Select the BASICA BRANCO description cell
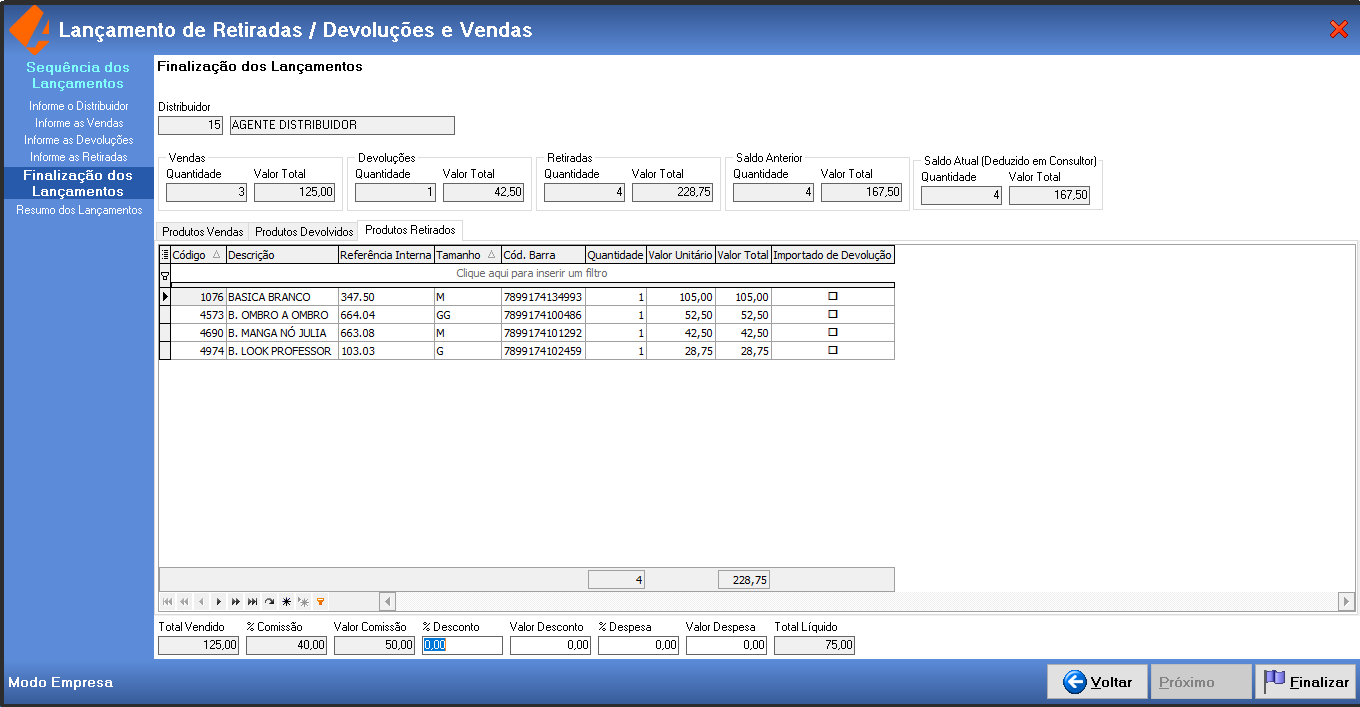The height and width of the screenshot is (707, 1360). (282, 297)
